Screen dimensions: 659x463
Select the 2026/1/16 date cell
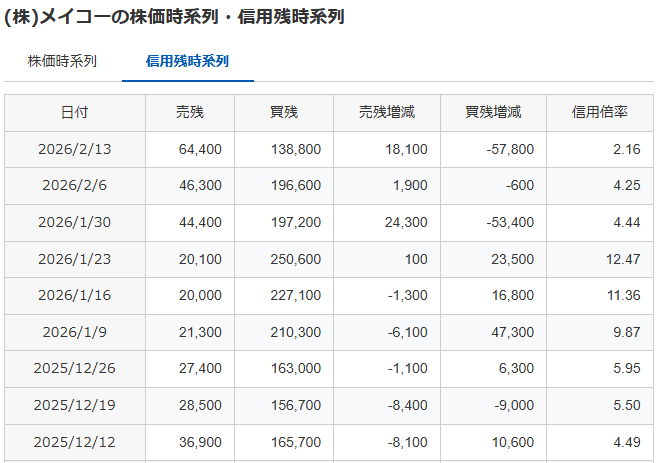click(75, 295)
